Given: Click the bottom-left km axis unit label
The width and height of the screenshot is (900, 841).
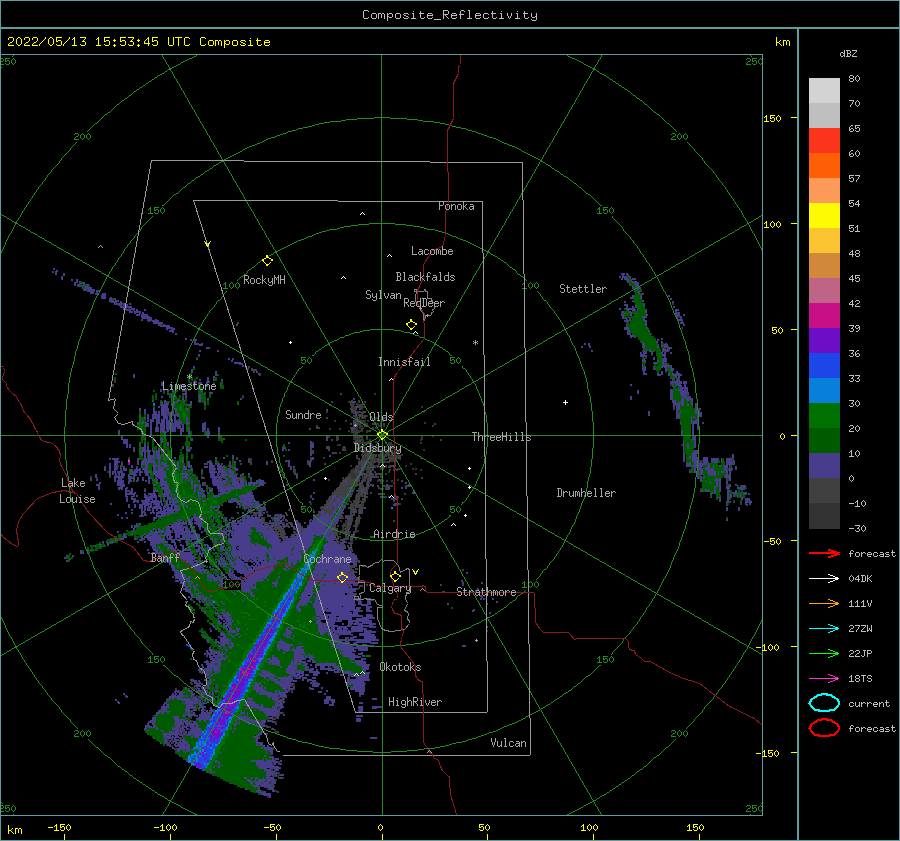Looking at the screenshot, I should [x=14, y=830].
